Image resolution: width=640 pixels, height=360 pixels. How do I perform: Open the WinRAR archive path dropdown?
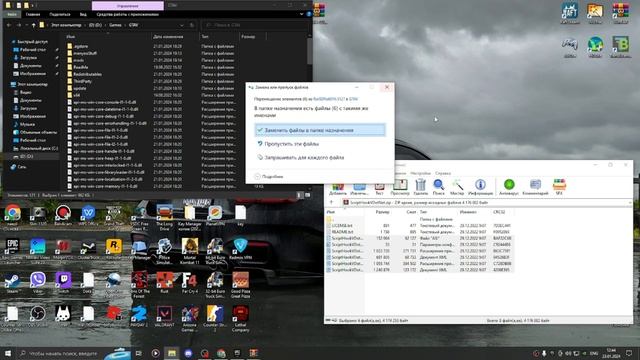pos(630,202)
